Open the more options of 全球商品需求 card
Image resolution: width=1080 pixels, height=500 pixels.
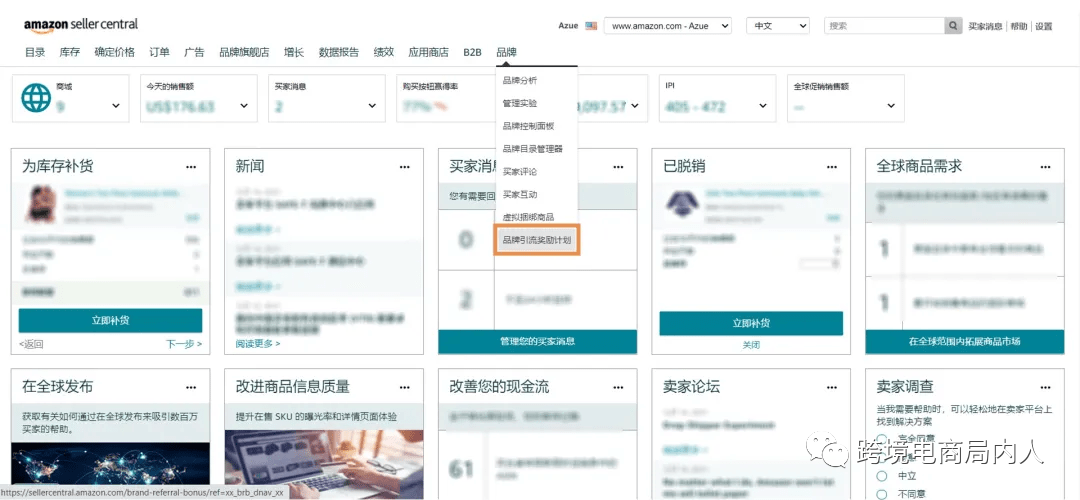pyautogui.click(x=1046, y=167)
